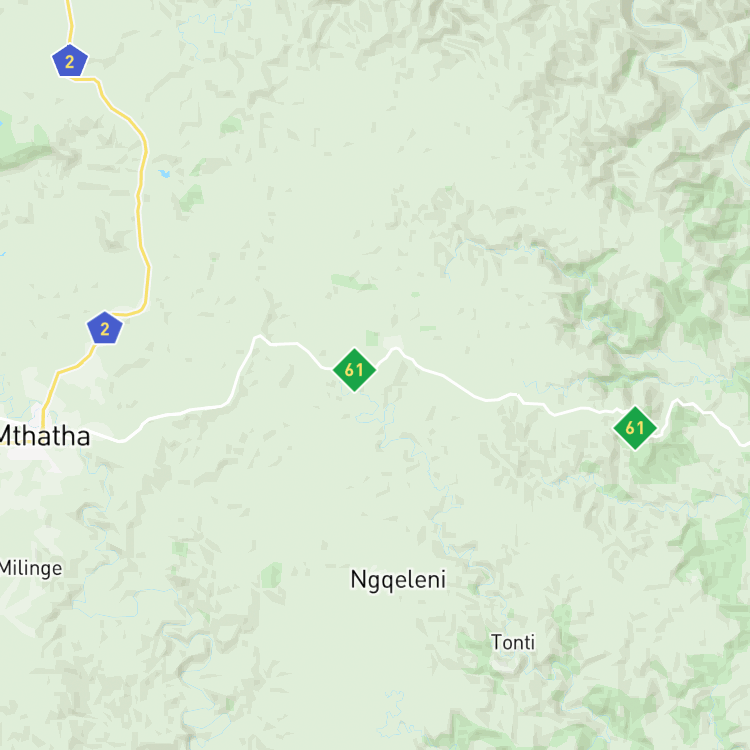Click the small blue lake beside the highway
This screenshot has height=750, width=750.
165,173
